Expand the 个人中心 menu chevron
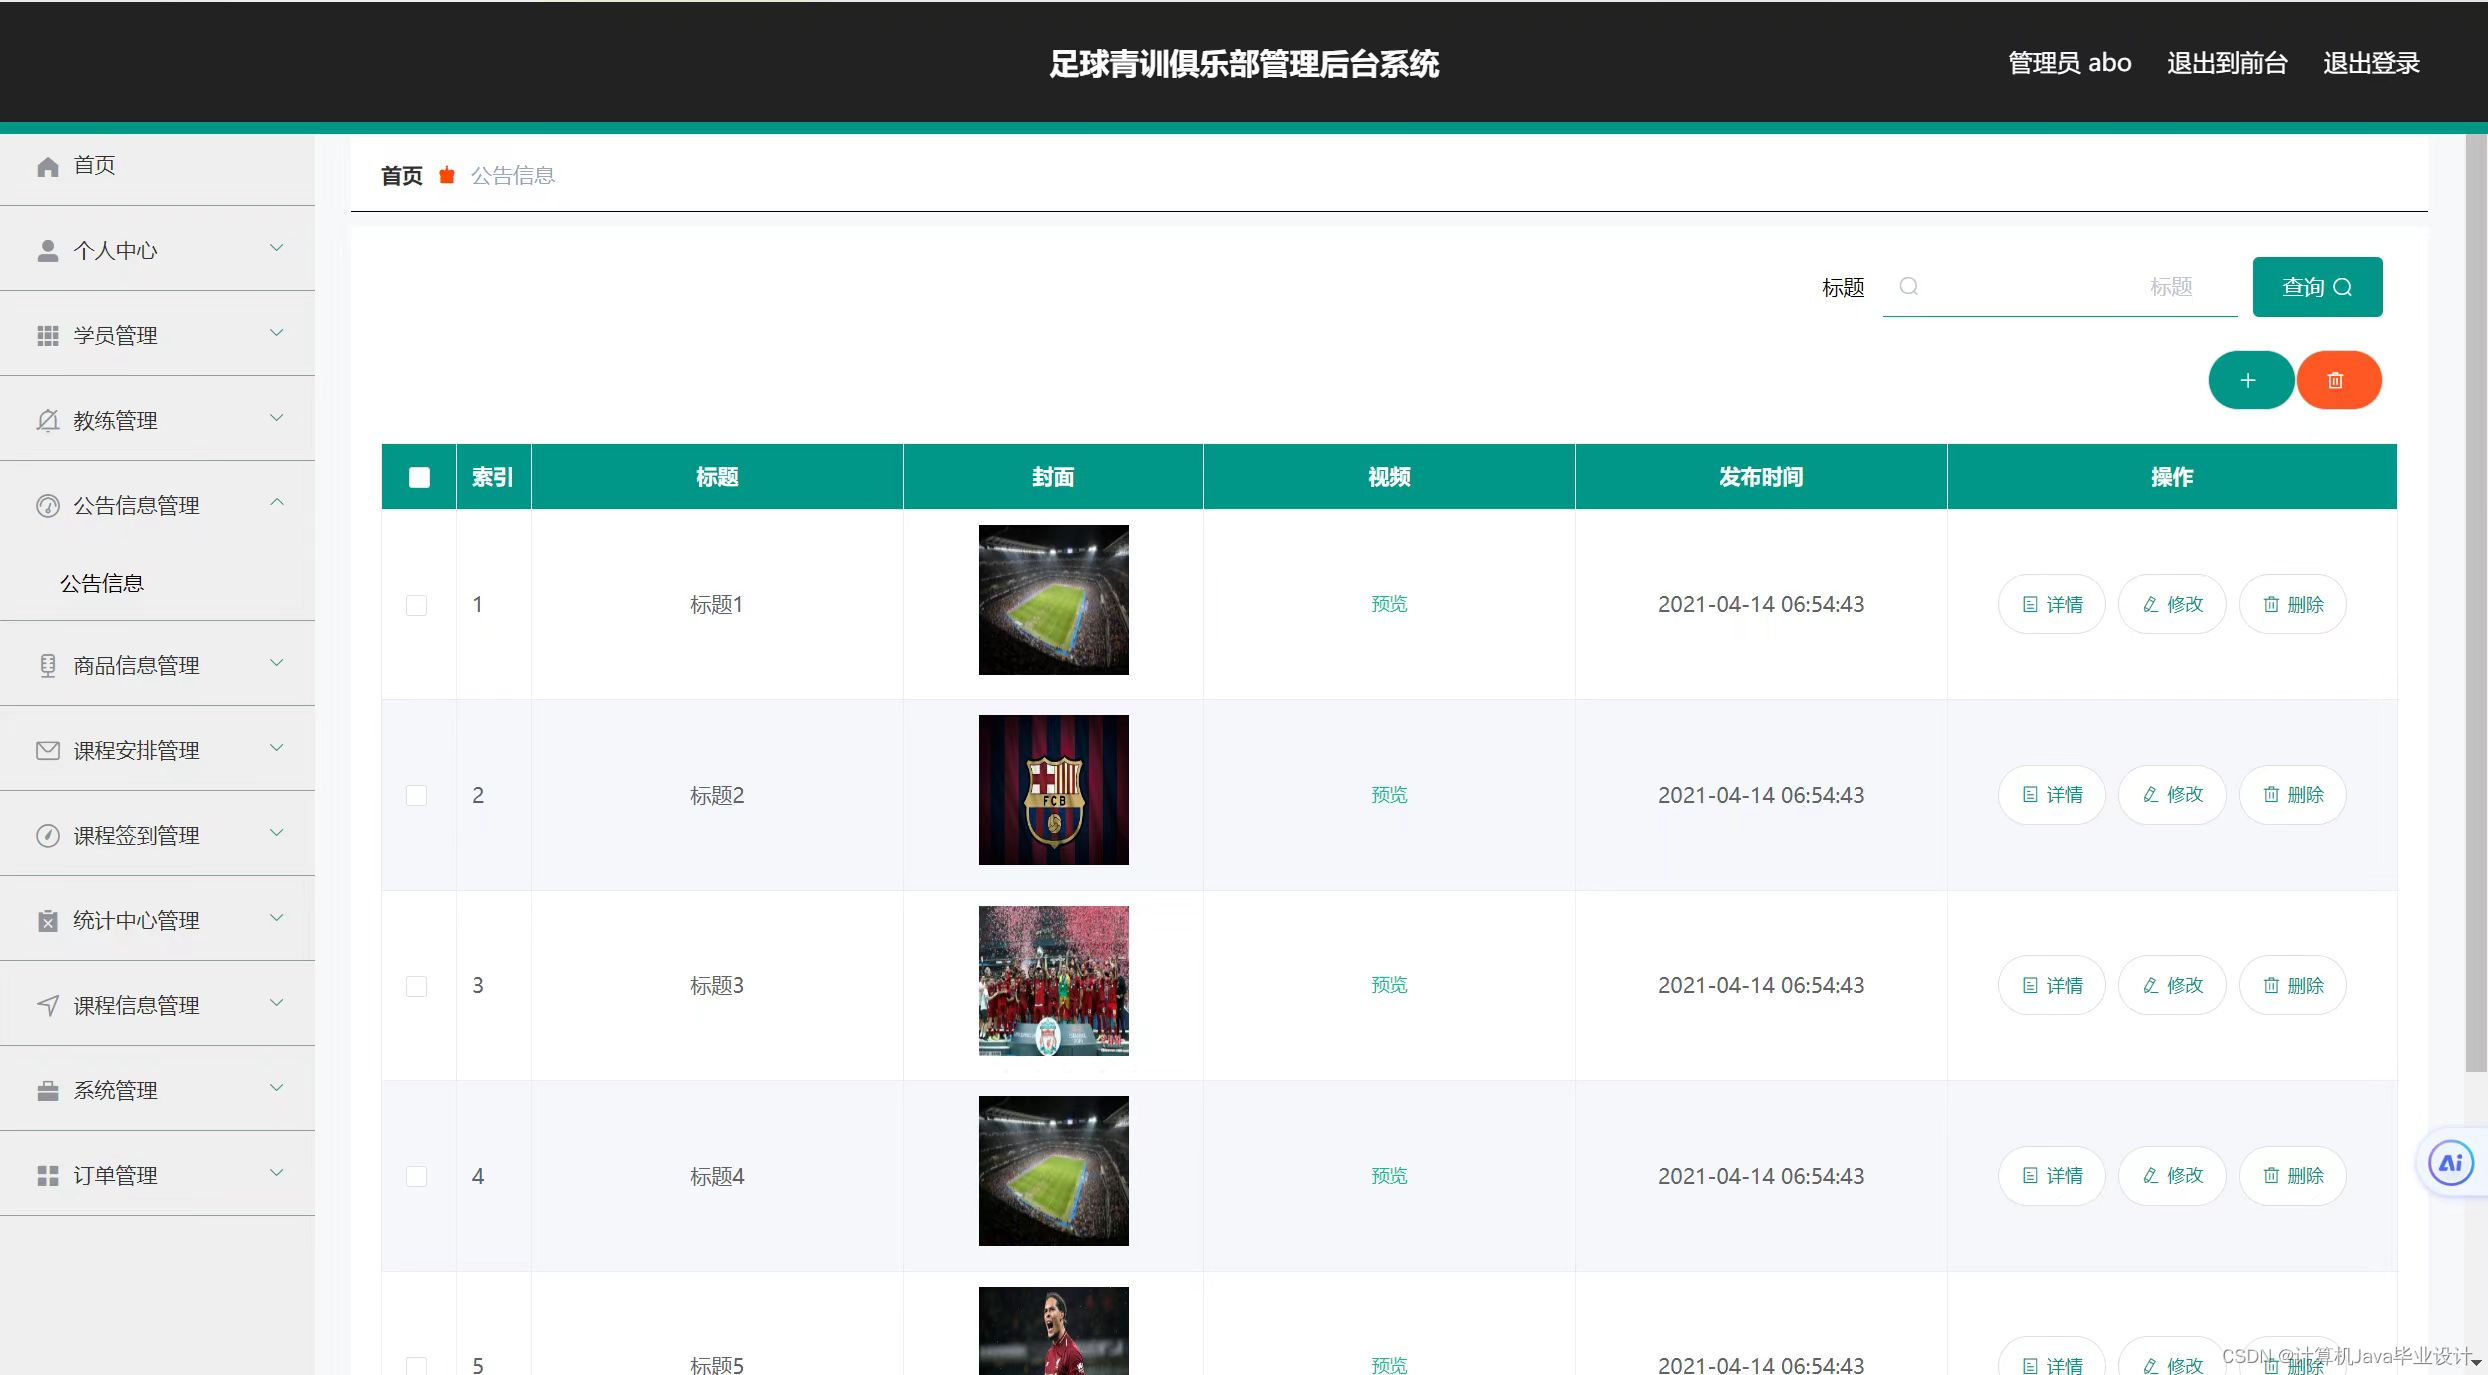The image size is (2488, 1375). (x=277, y=248)
